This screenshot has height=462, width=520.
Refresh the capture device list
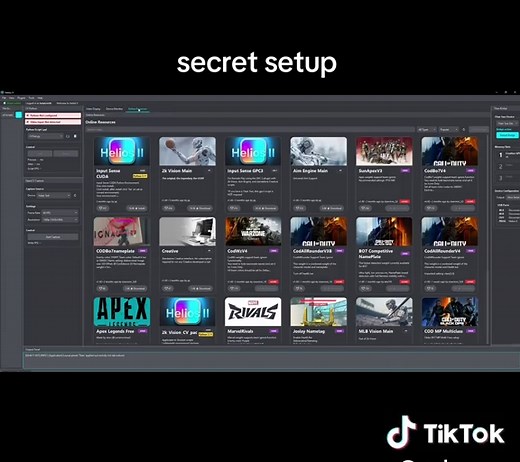(75, 195)
